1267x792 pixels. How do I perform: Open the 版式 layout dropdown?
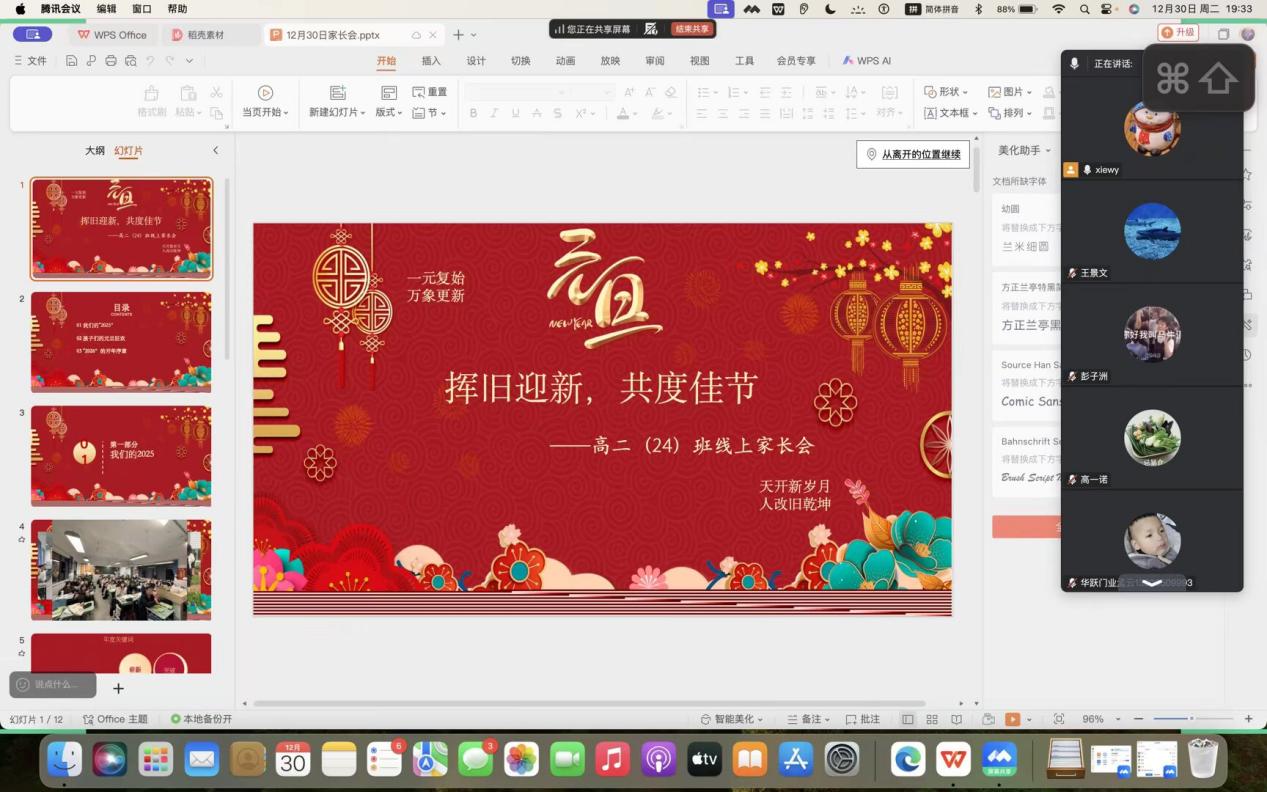tap(389, 113)
